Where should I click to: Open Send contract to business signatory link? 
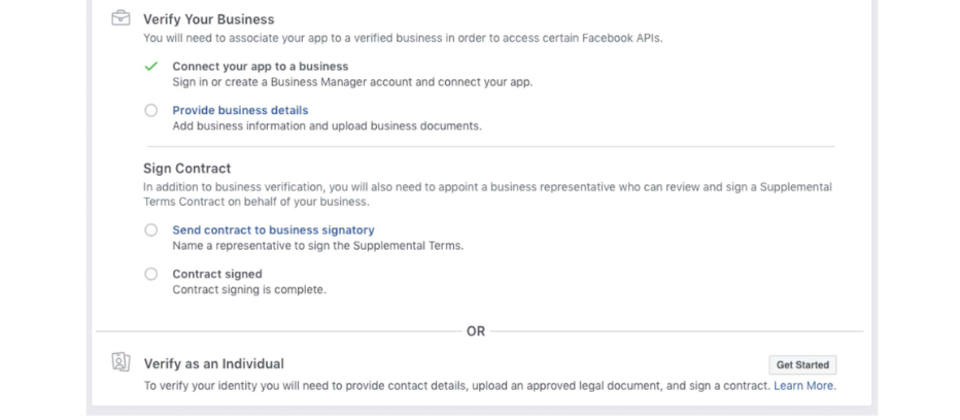(x=273, y=230)
